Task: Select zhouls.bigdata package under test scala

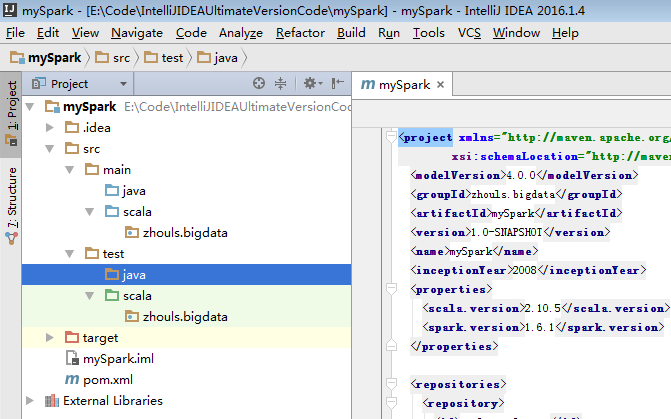Action: tap(187, 316)
